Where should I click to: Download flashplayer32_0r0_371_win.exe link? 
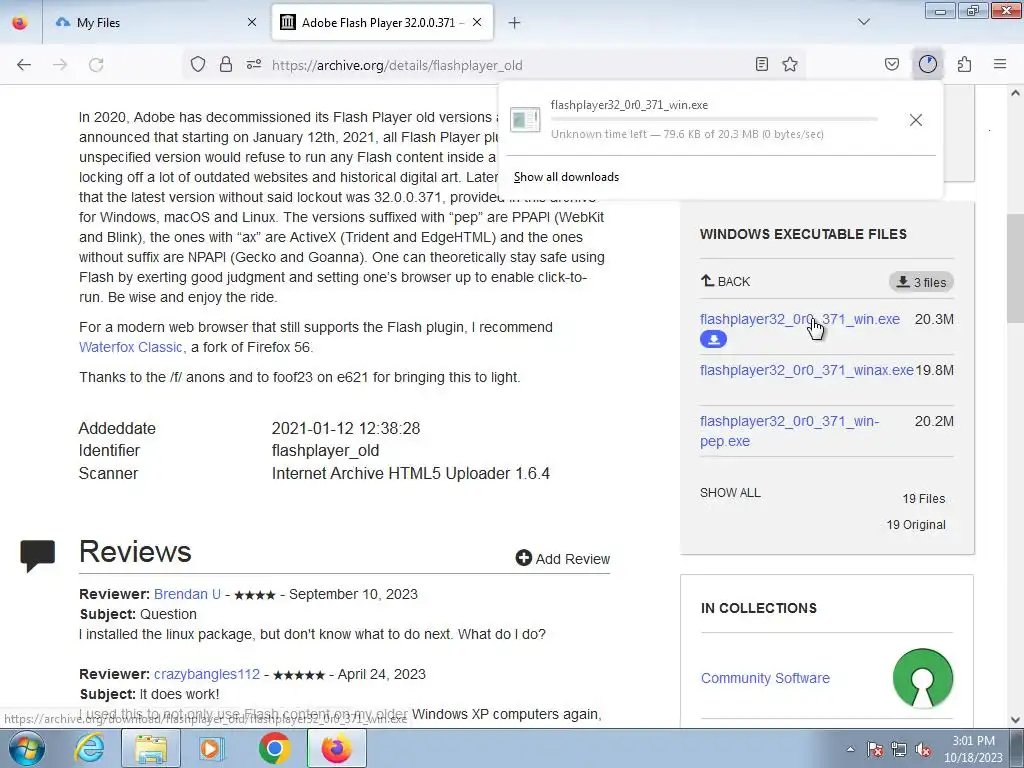click(799, 319)
